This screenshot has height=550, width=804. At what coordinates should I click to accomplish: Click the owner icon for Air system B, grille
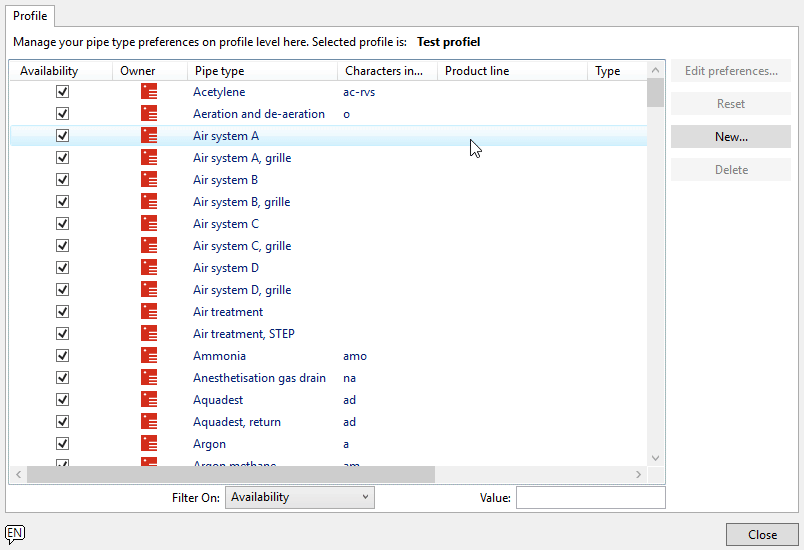pos(149,202)
